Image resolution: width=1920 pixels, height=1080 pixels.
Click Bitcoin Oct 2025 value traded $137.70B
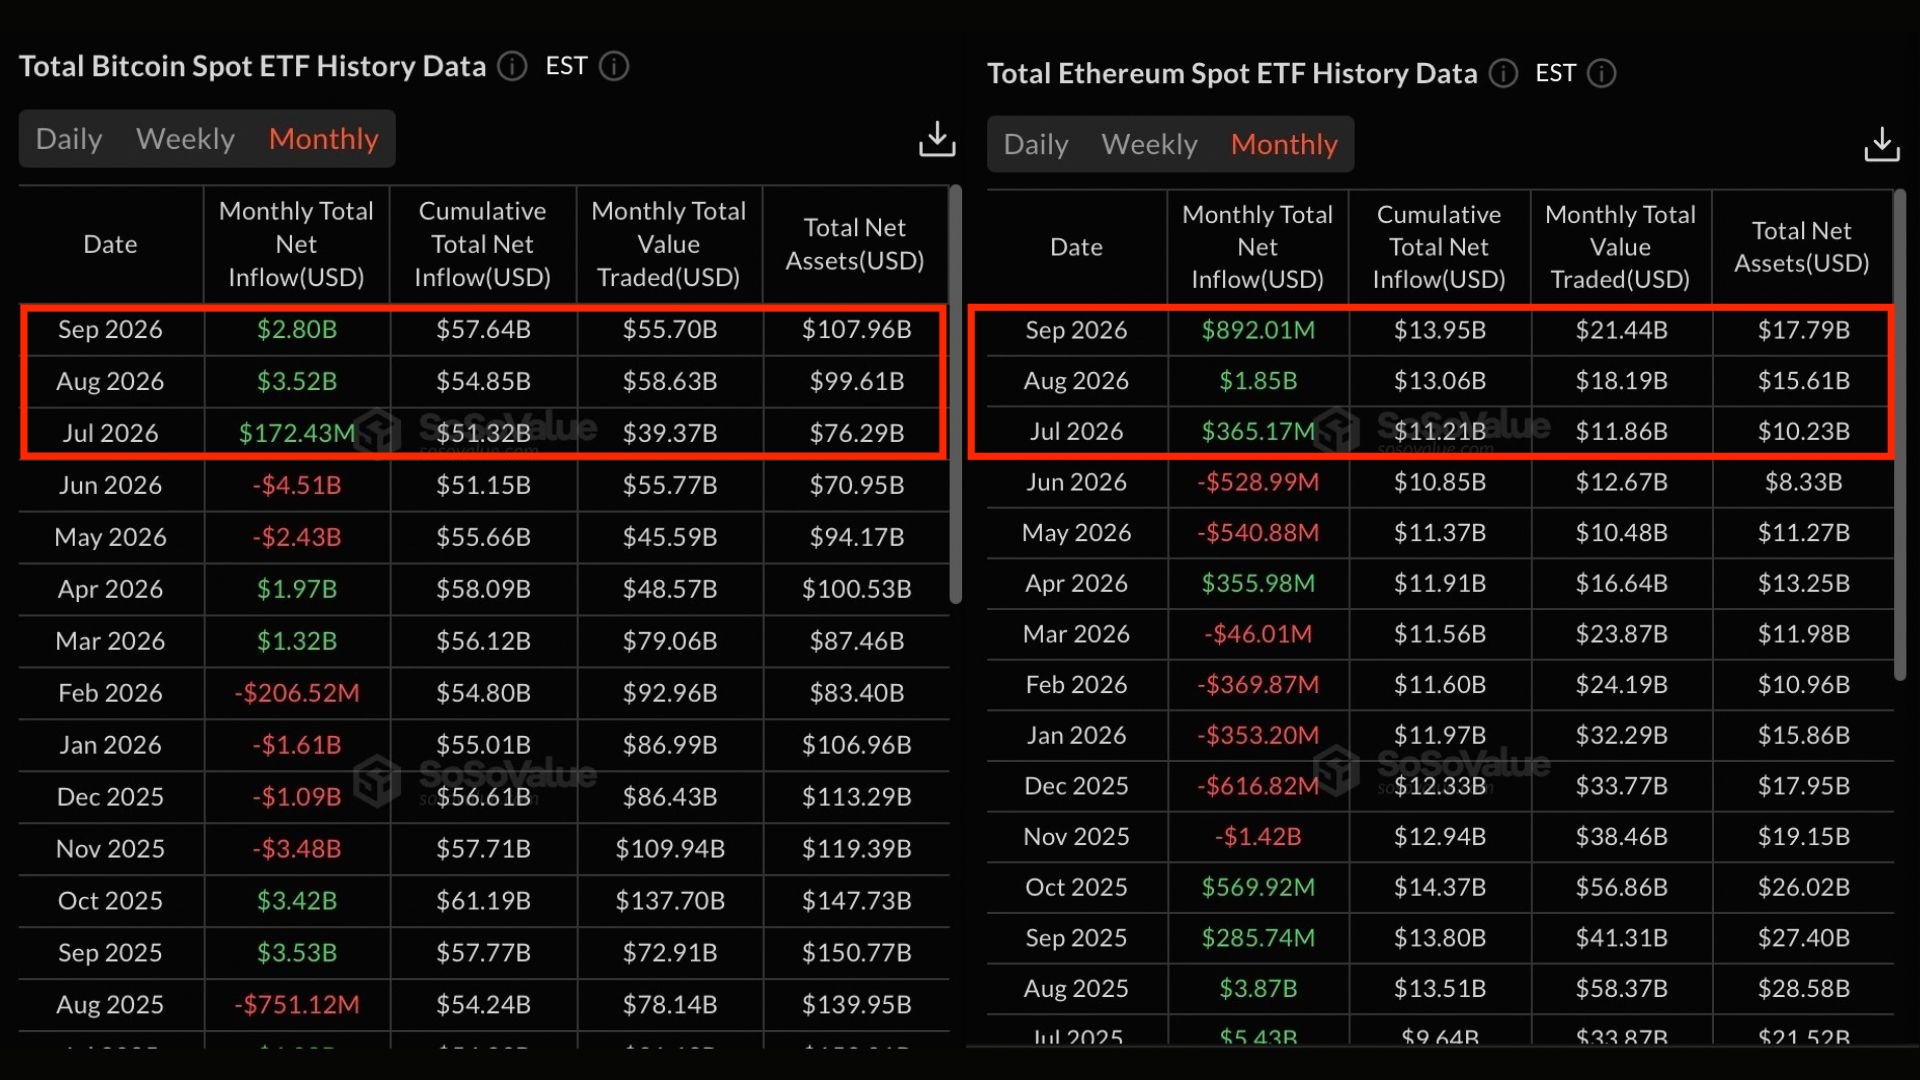[670, 901]
